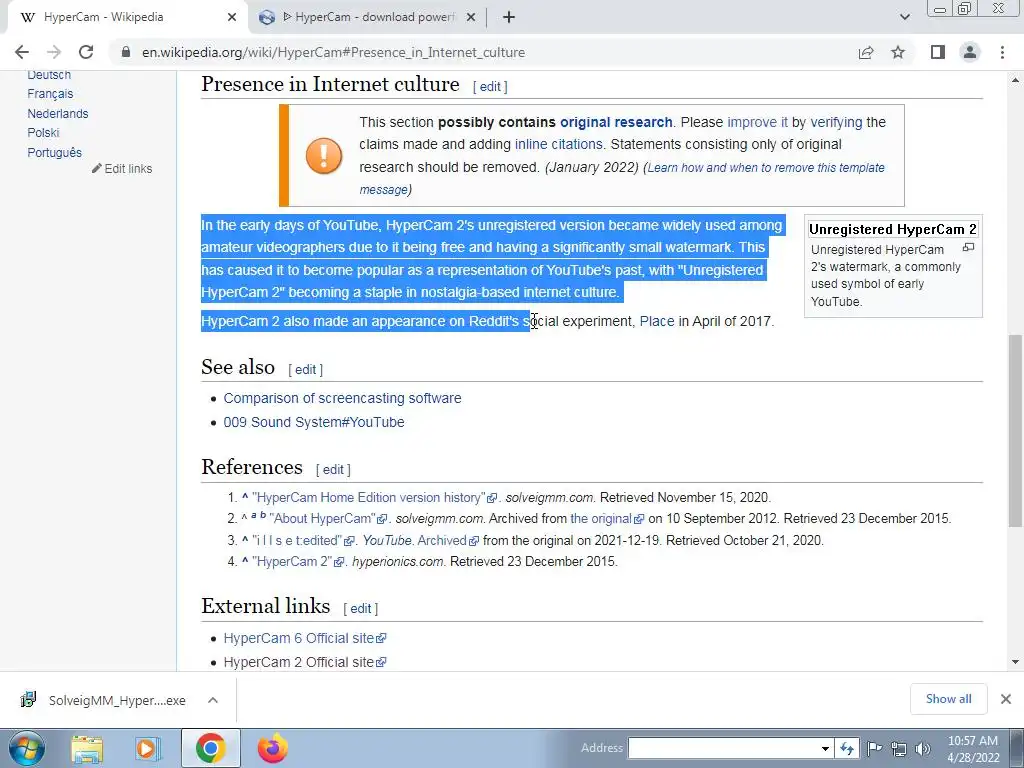Select Nederlands language link
The width and height of the screenshot is (1024, 768).
pyautogui.click(x=57, y=114)
